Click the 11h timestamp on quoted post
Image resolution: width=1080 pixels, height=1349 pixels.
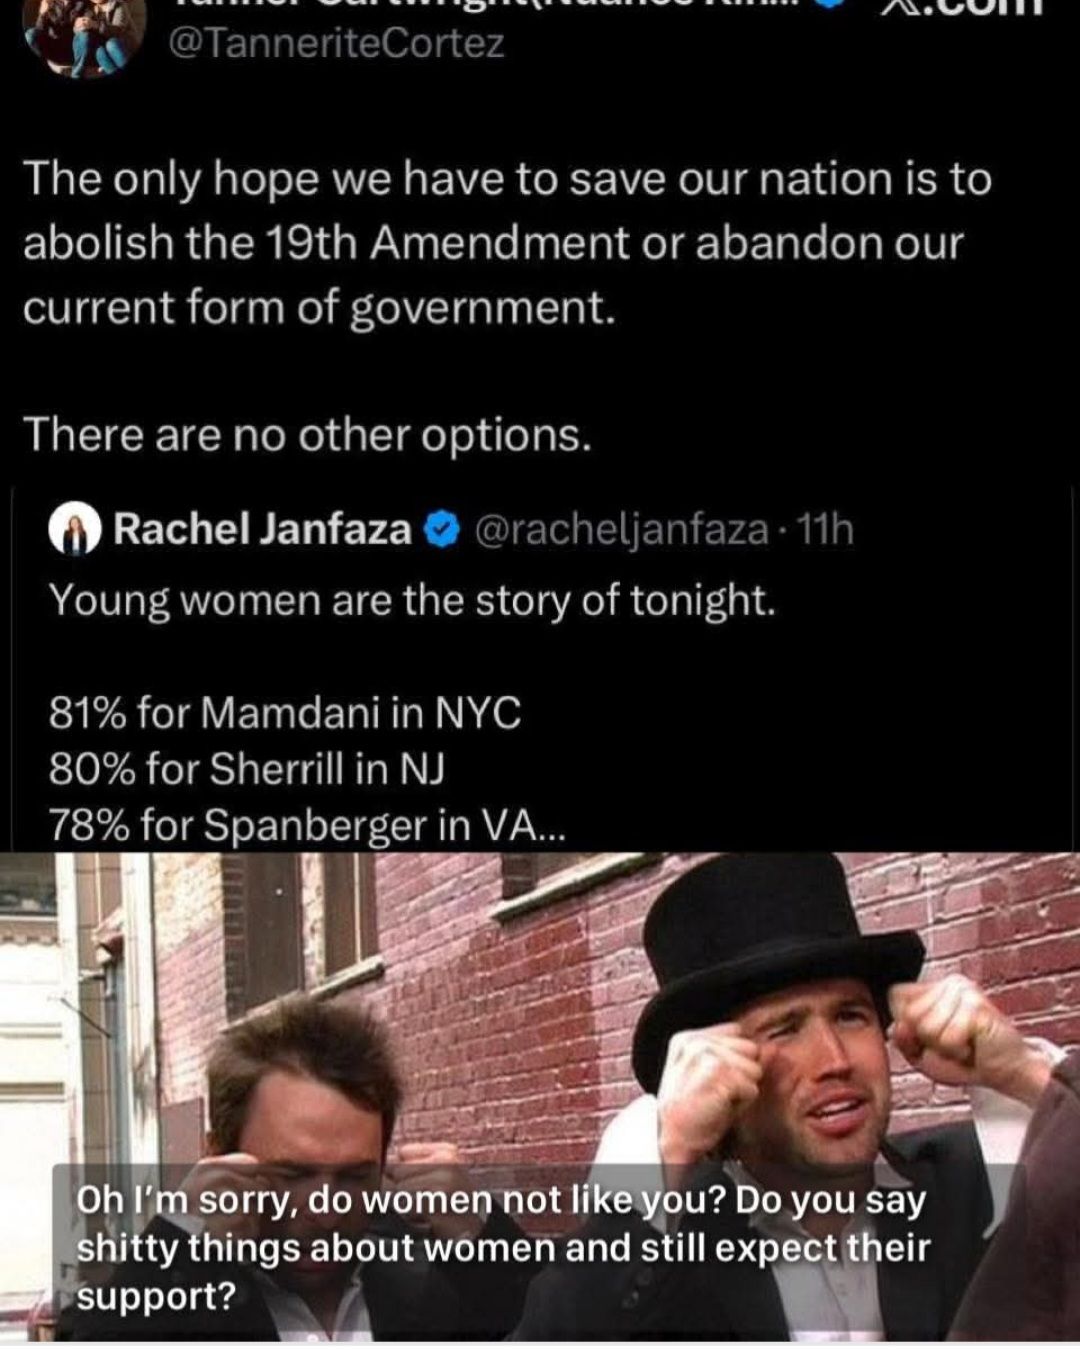(x=825, y=529)
